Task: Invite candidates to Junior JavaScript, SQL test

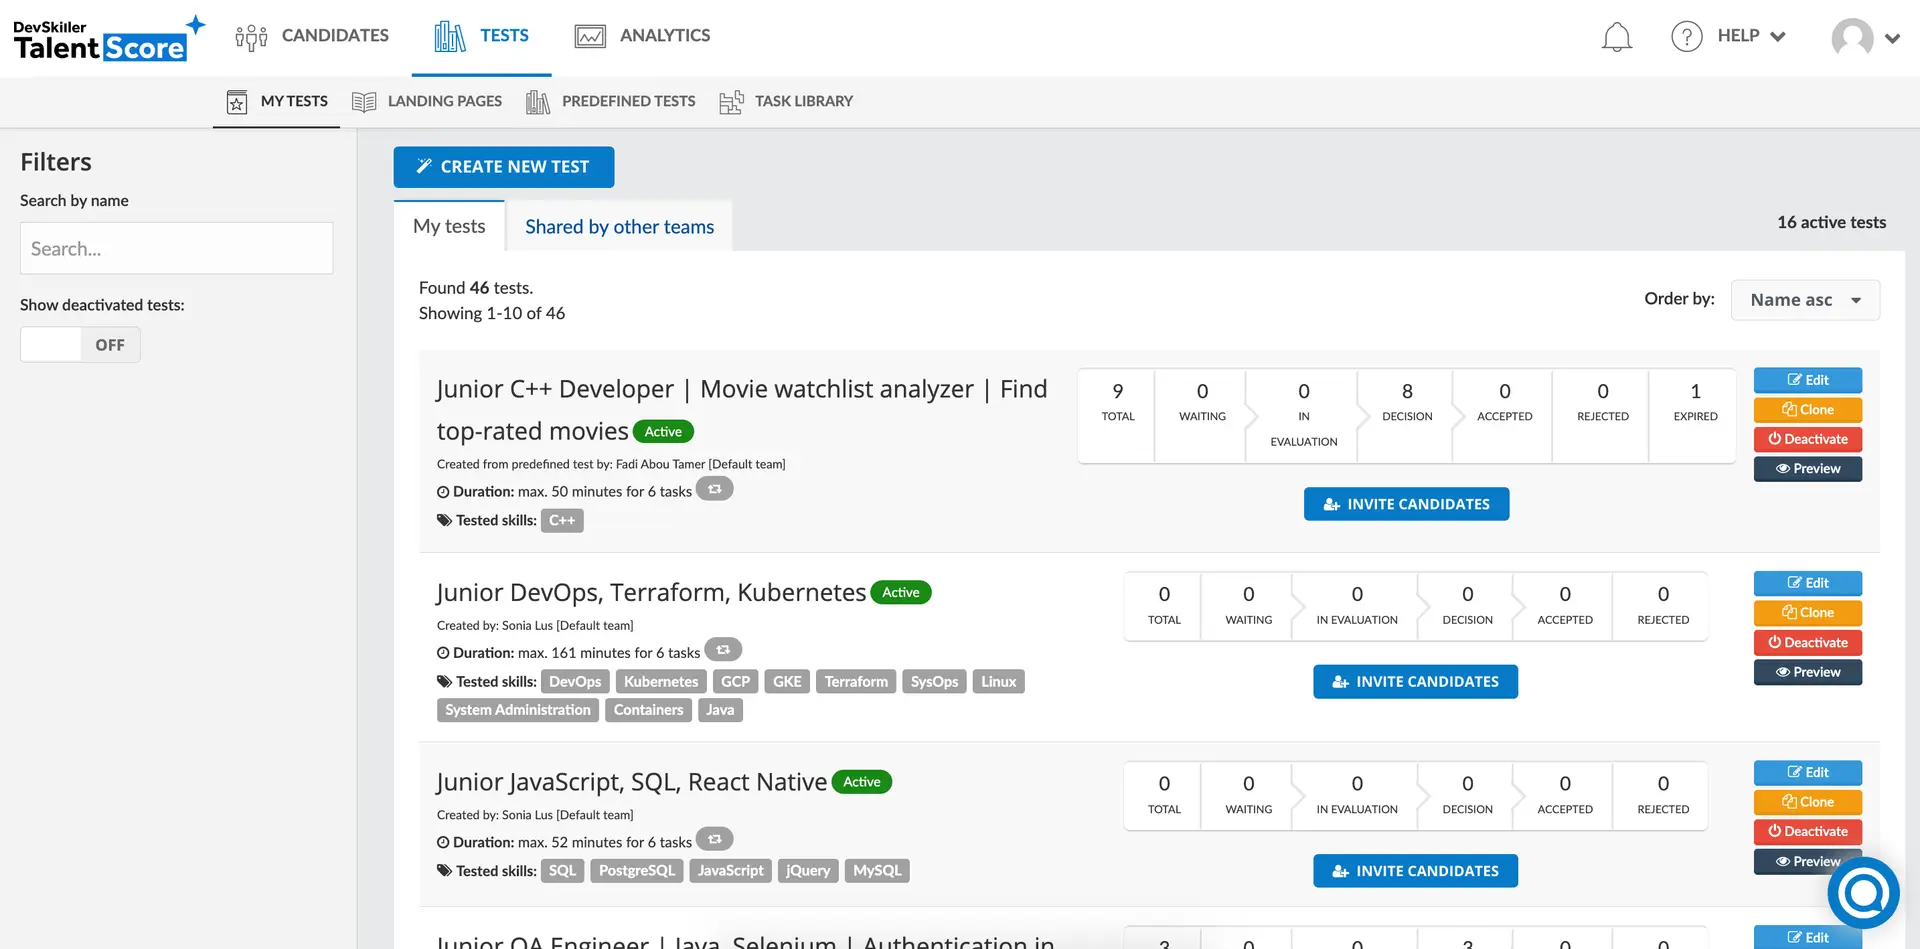Action: tap(1415, 871)
